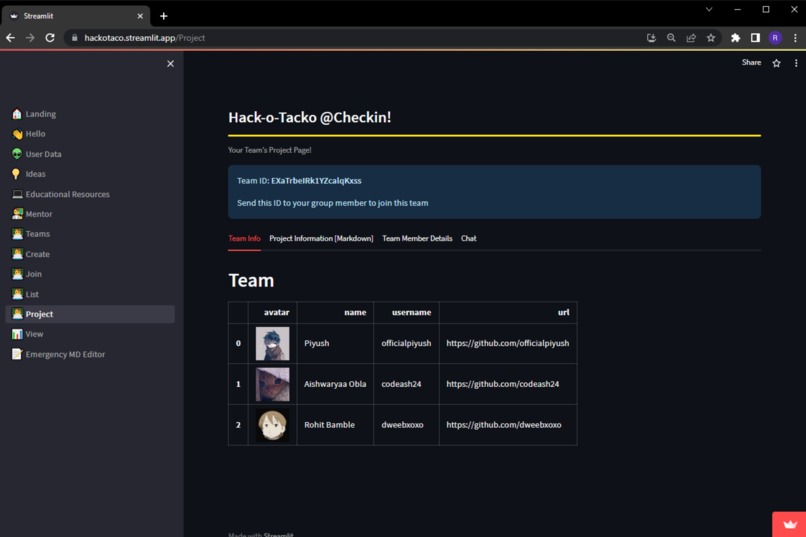The width and height of the screenshot is (806, 537).
Task: Close the Streamlit browser tab
Action: (140, 16)
